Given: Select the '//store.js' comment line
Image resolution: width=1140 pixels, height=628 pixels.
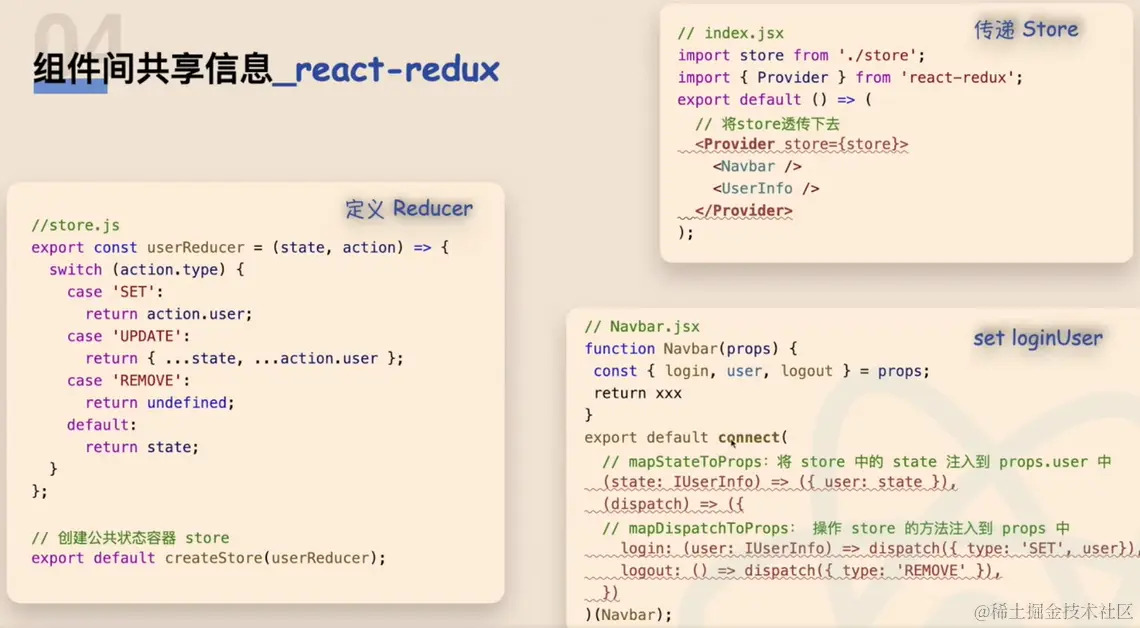Looking at the screenshot, I should [x=76, y=225].
